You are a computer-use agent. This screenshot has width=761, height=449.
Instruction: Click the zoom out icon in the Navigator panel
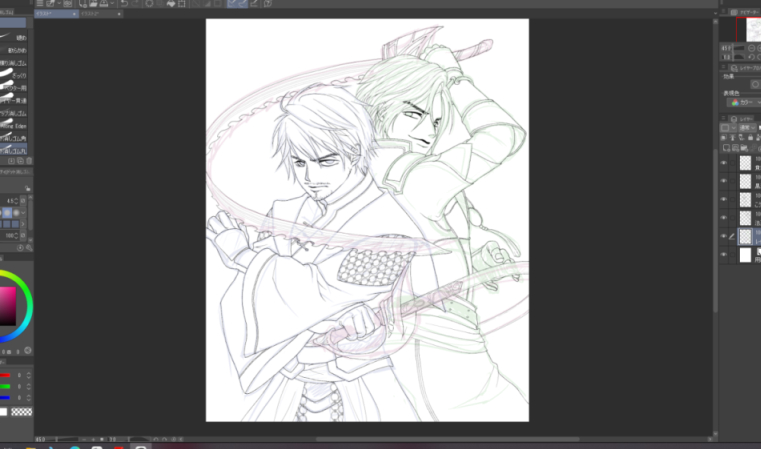click(751, 48)
